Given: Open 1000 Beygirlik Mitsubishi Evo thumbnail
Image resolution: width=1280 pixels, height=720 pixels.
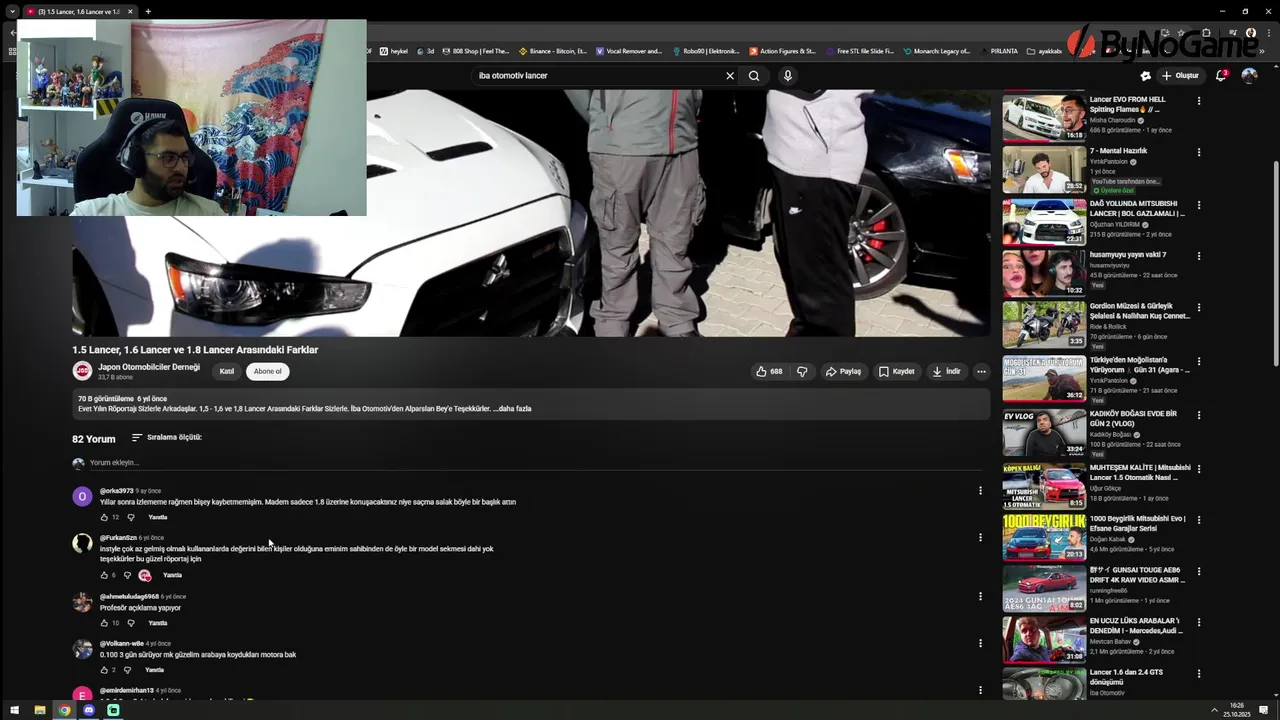Looking at the screenshot, I should (1044, 537).
